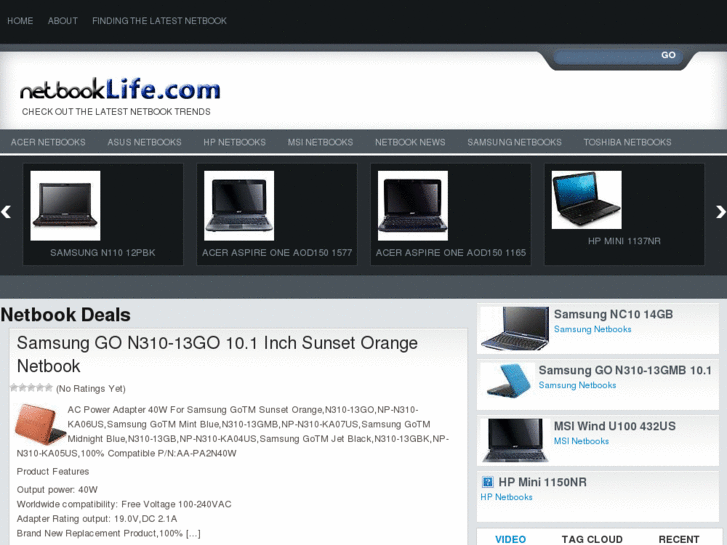Open Samsung GO N310-13GO article title
The width and height of the screenshot is (727, 545).
pyautogui.click(x=217, y=354)
